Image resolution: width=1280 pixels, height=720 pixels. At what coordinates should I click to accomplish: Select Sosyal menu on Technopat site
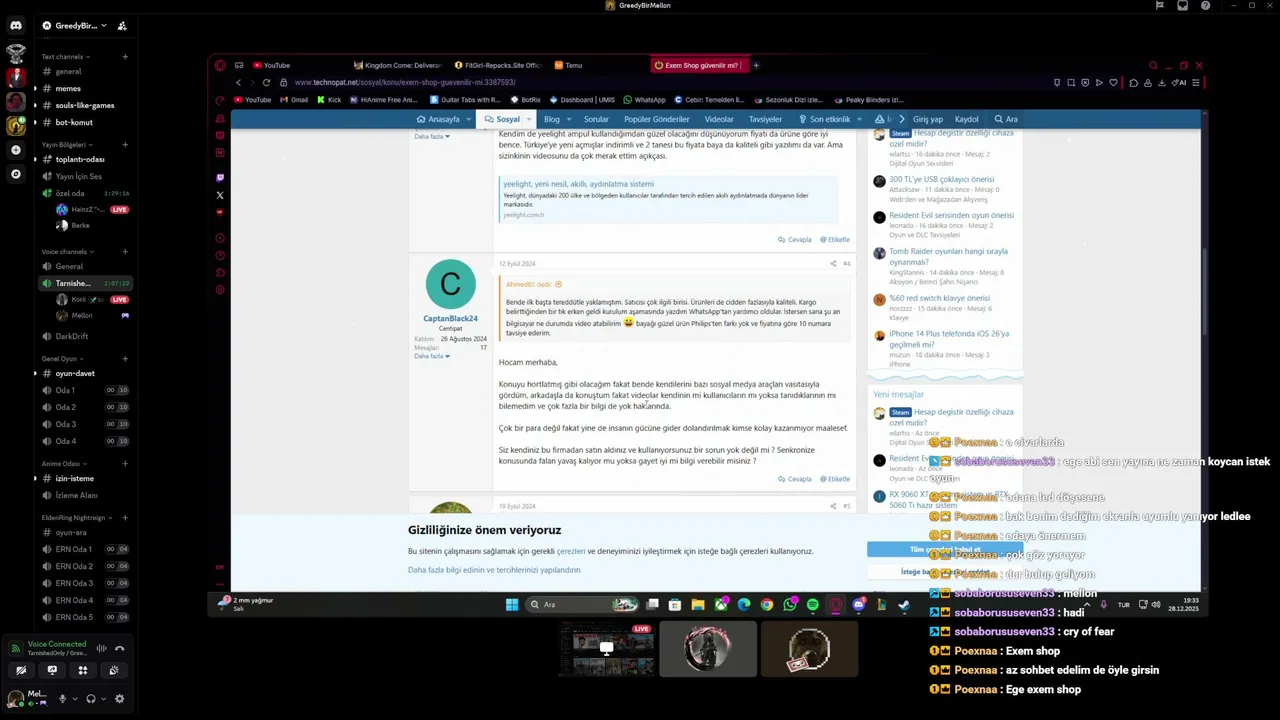tap(502, 119)
